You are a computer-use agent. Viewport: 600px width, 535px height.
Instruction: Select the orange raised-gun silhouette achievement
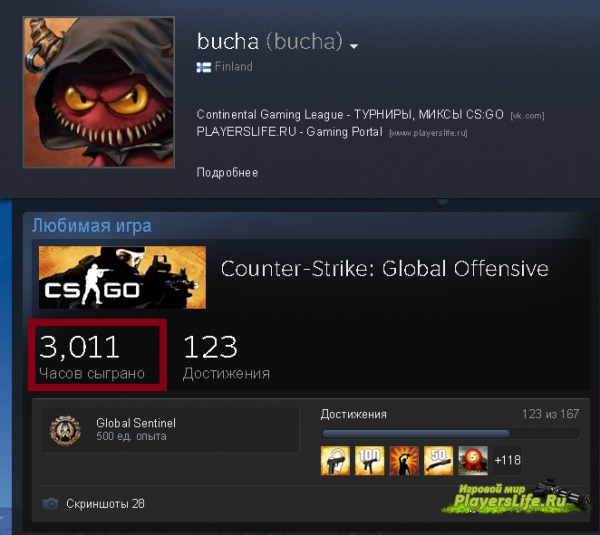click(x=404, y=460)
